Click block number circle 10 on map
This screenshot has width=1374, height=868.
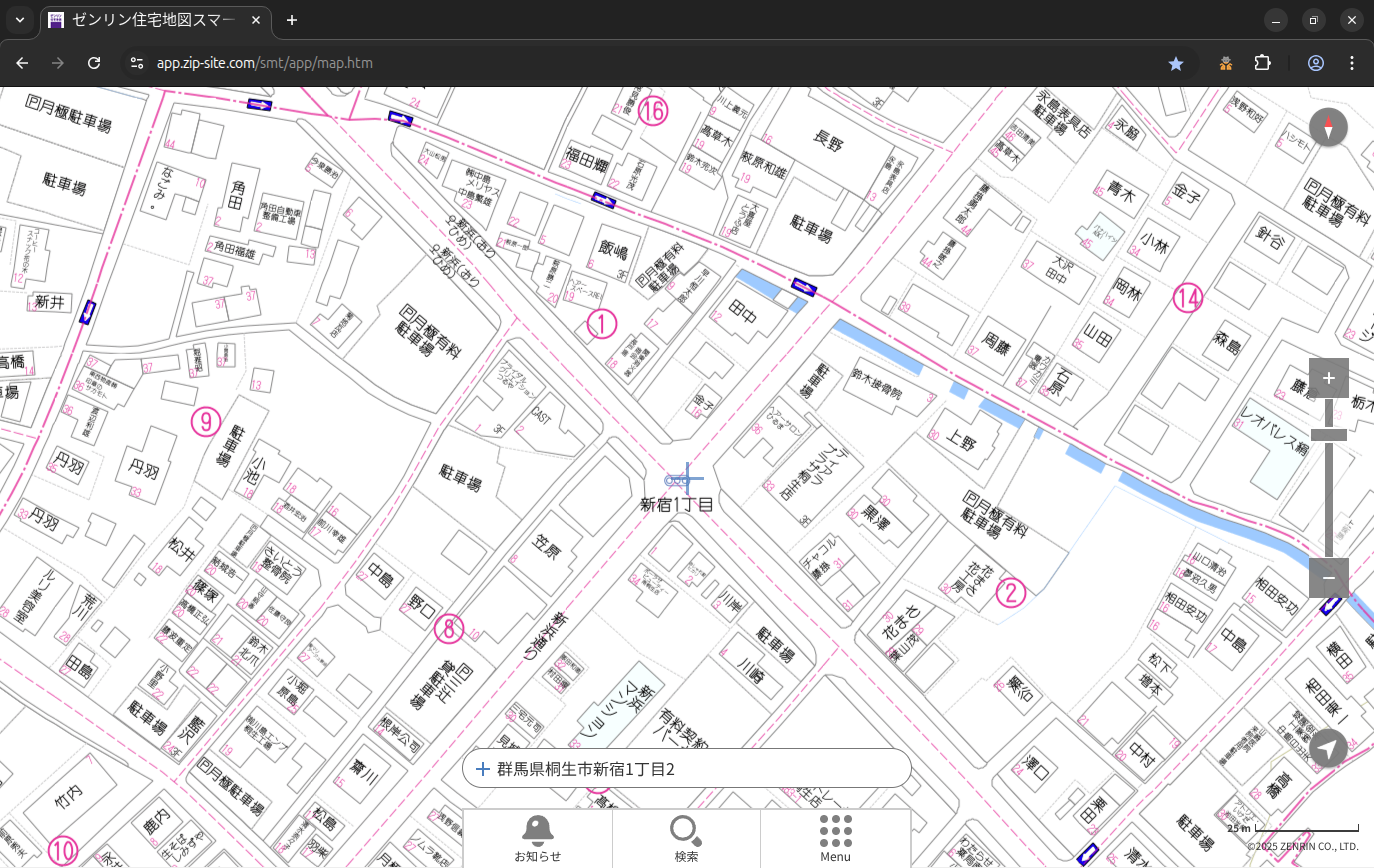(63, 851)
